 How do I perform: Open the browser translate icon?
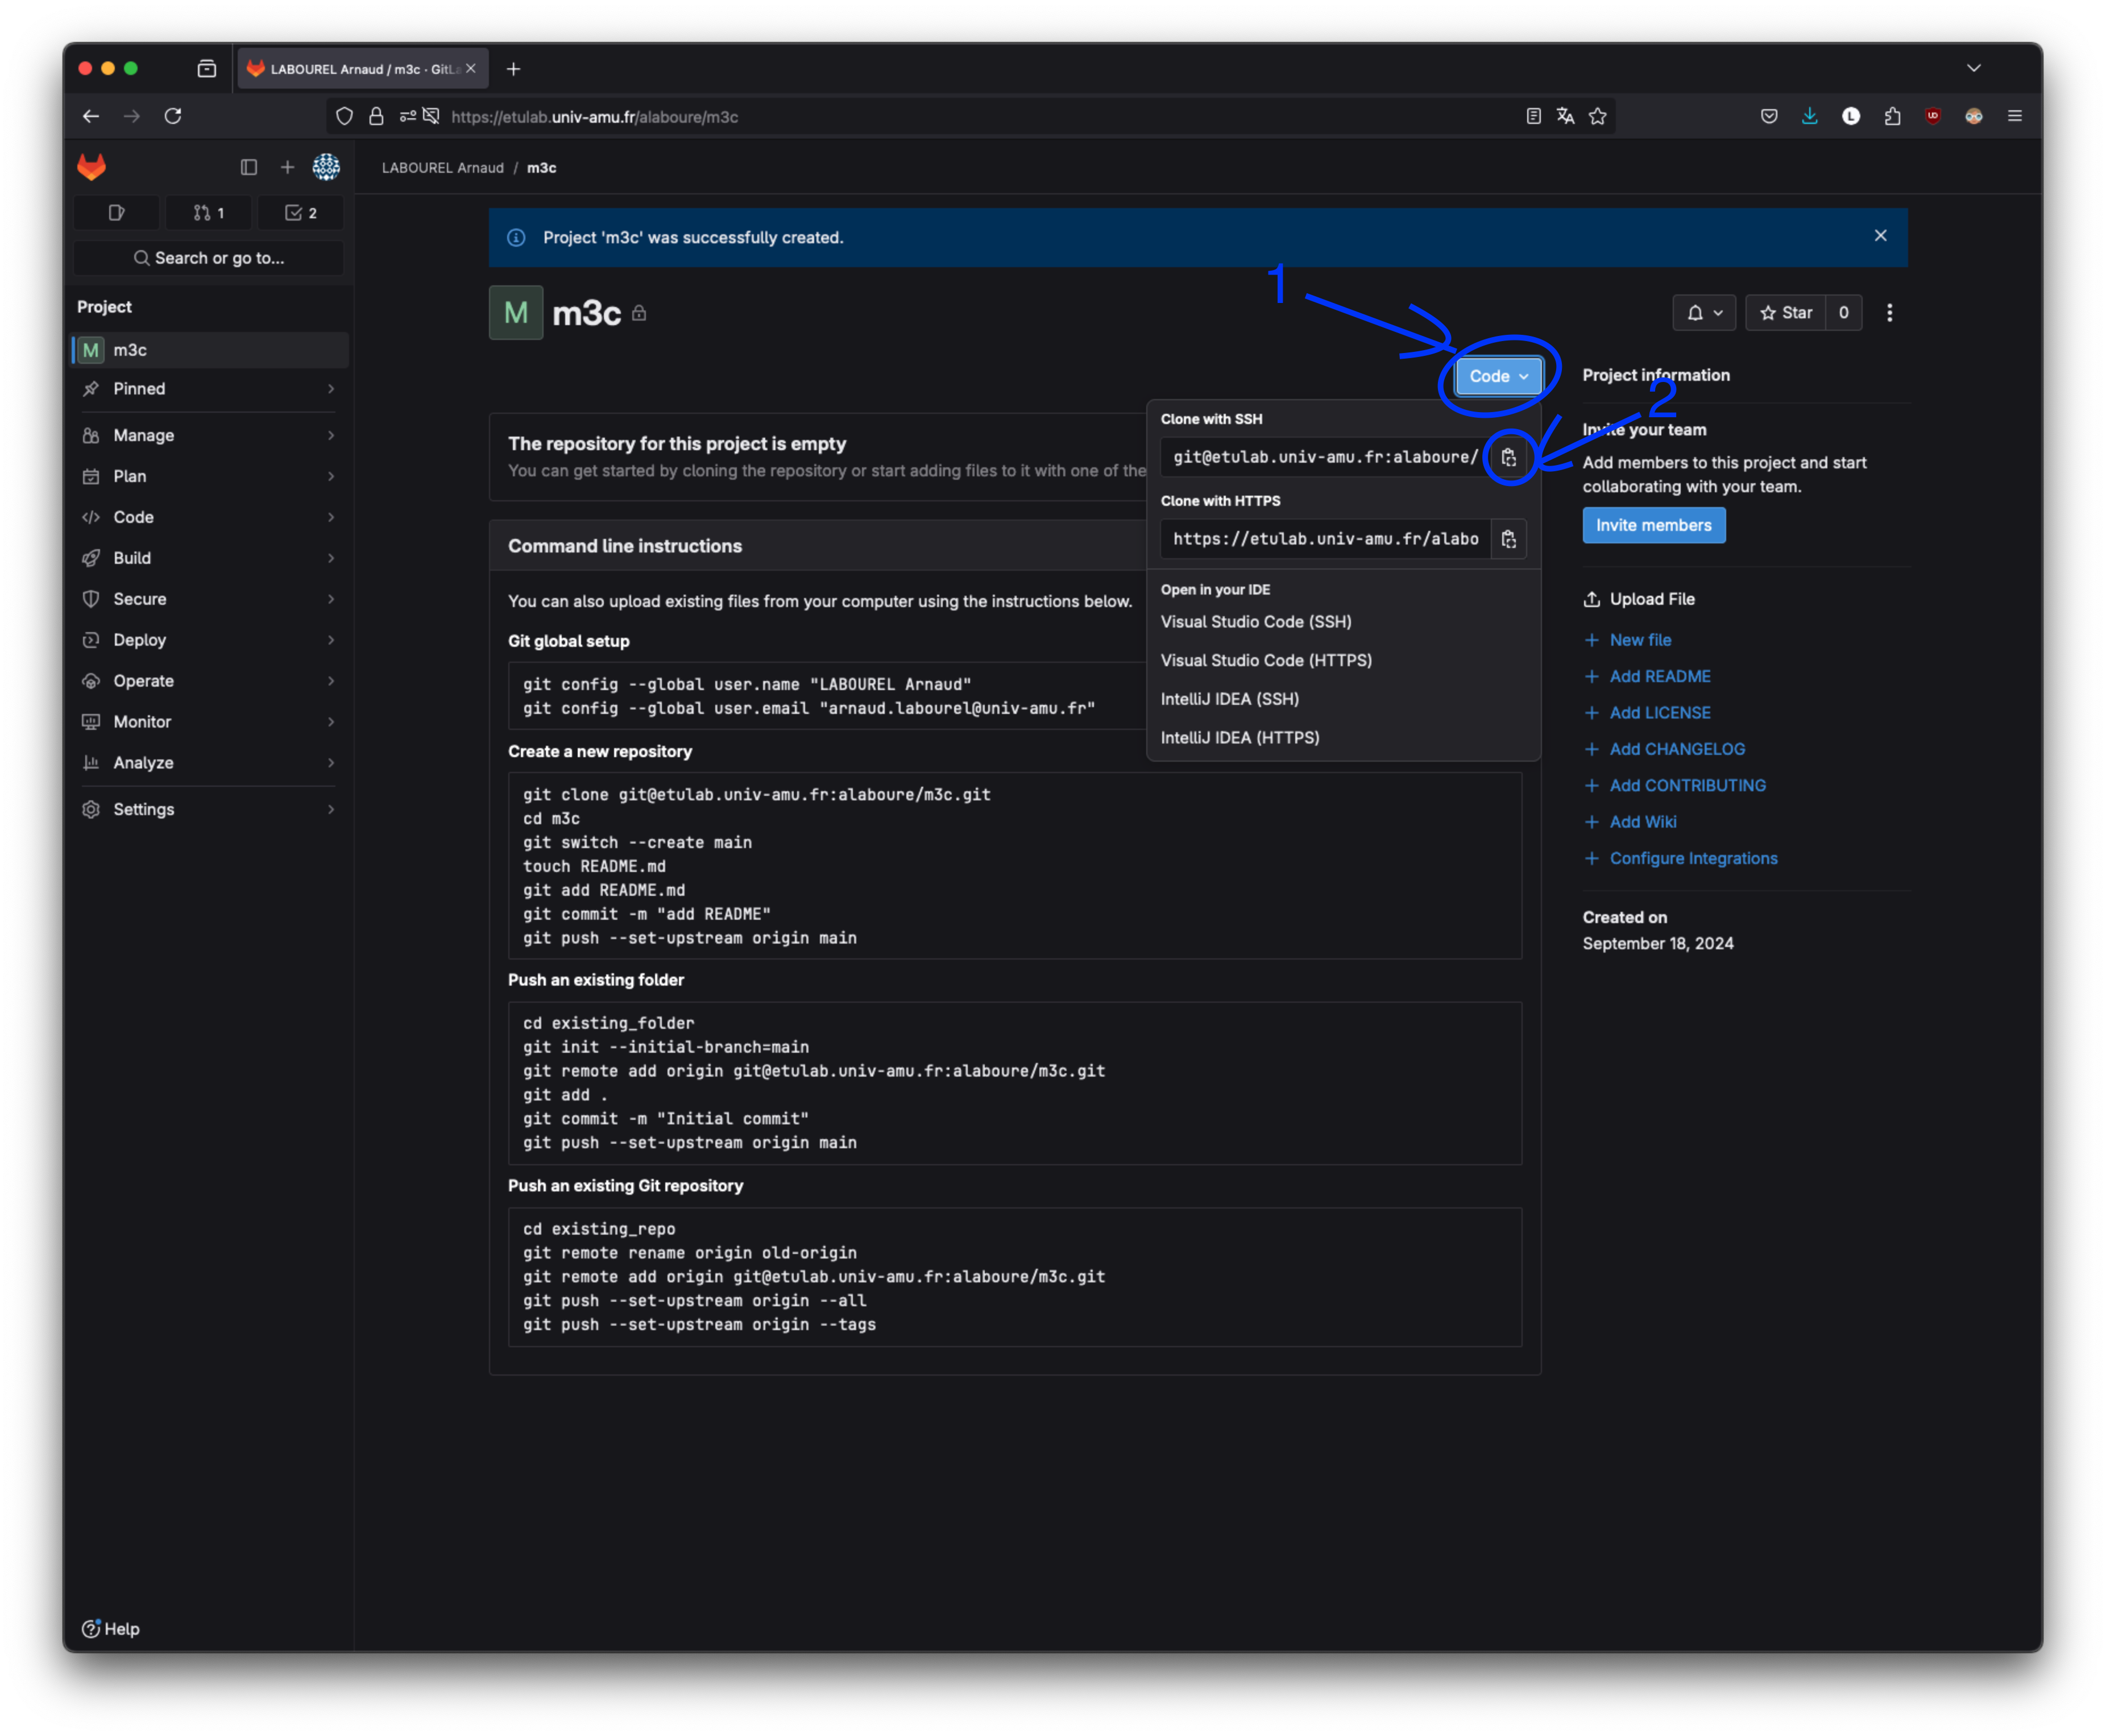1566,116
